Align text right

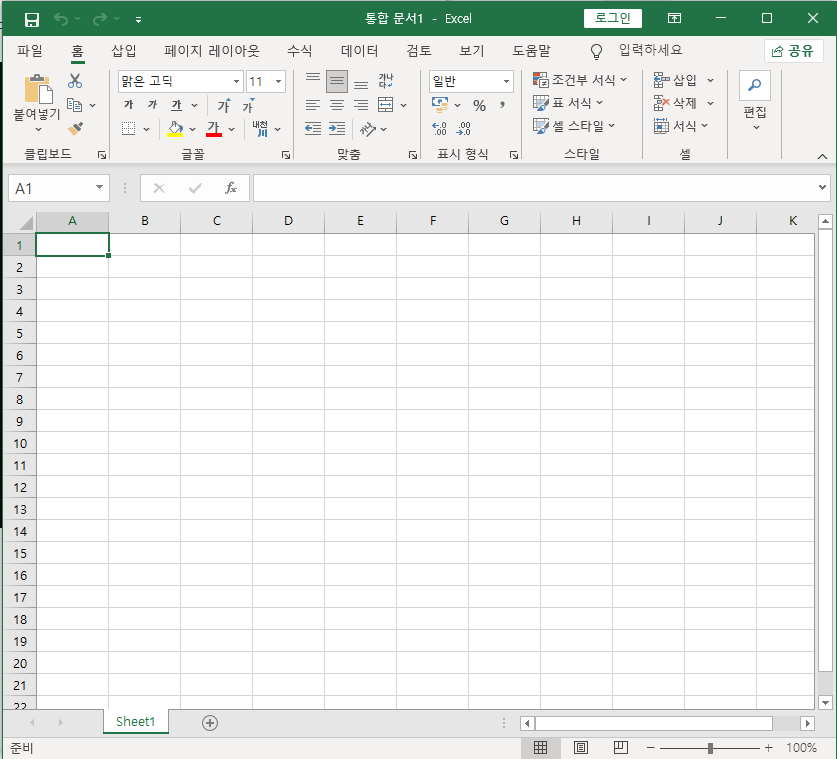point(361,105)
